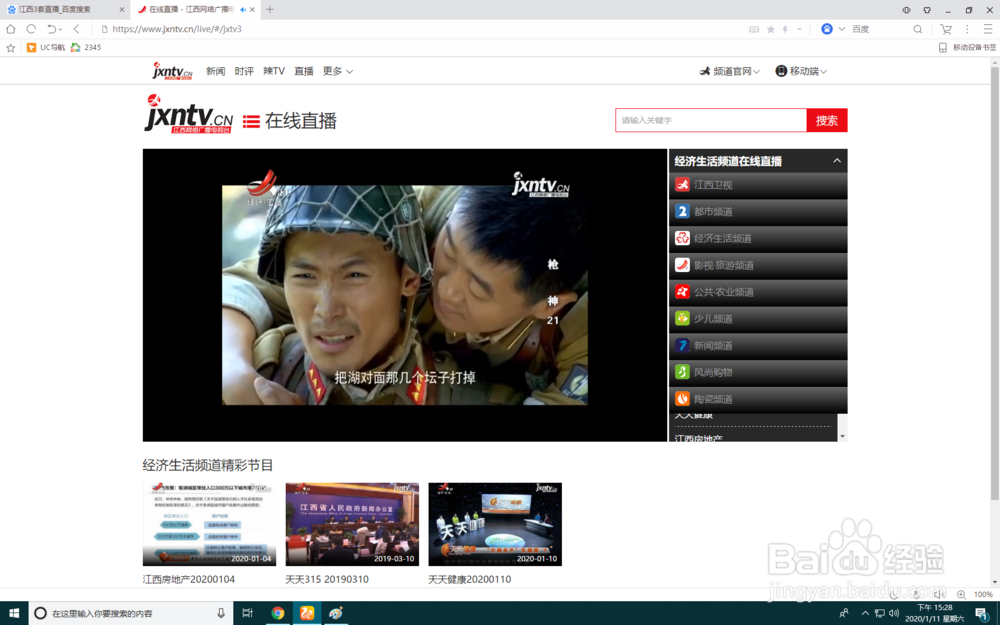Open 移动设备书签 bookmarks
1000x625 pixels.
(967, 47)
